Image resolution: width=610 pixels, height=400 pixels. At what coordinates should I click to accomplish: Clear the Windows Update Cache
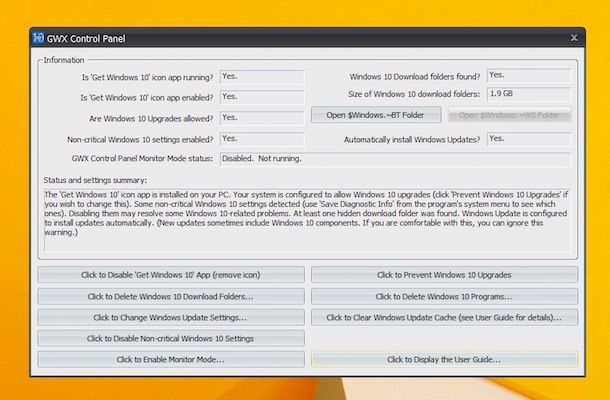[444, 317]
